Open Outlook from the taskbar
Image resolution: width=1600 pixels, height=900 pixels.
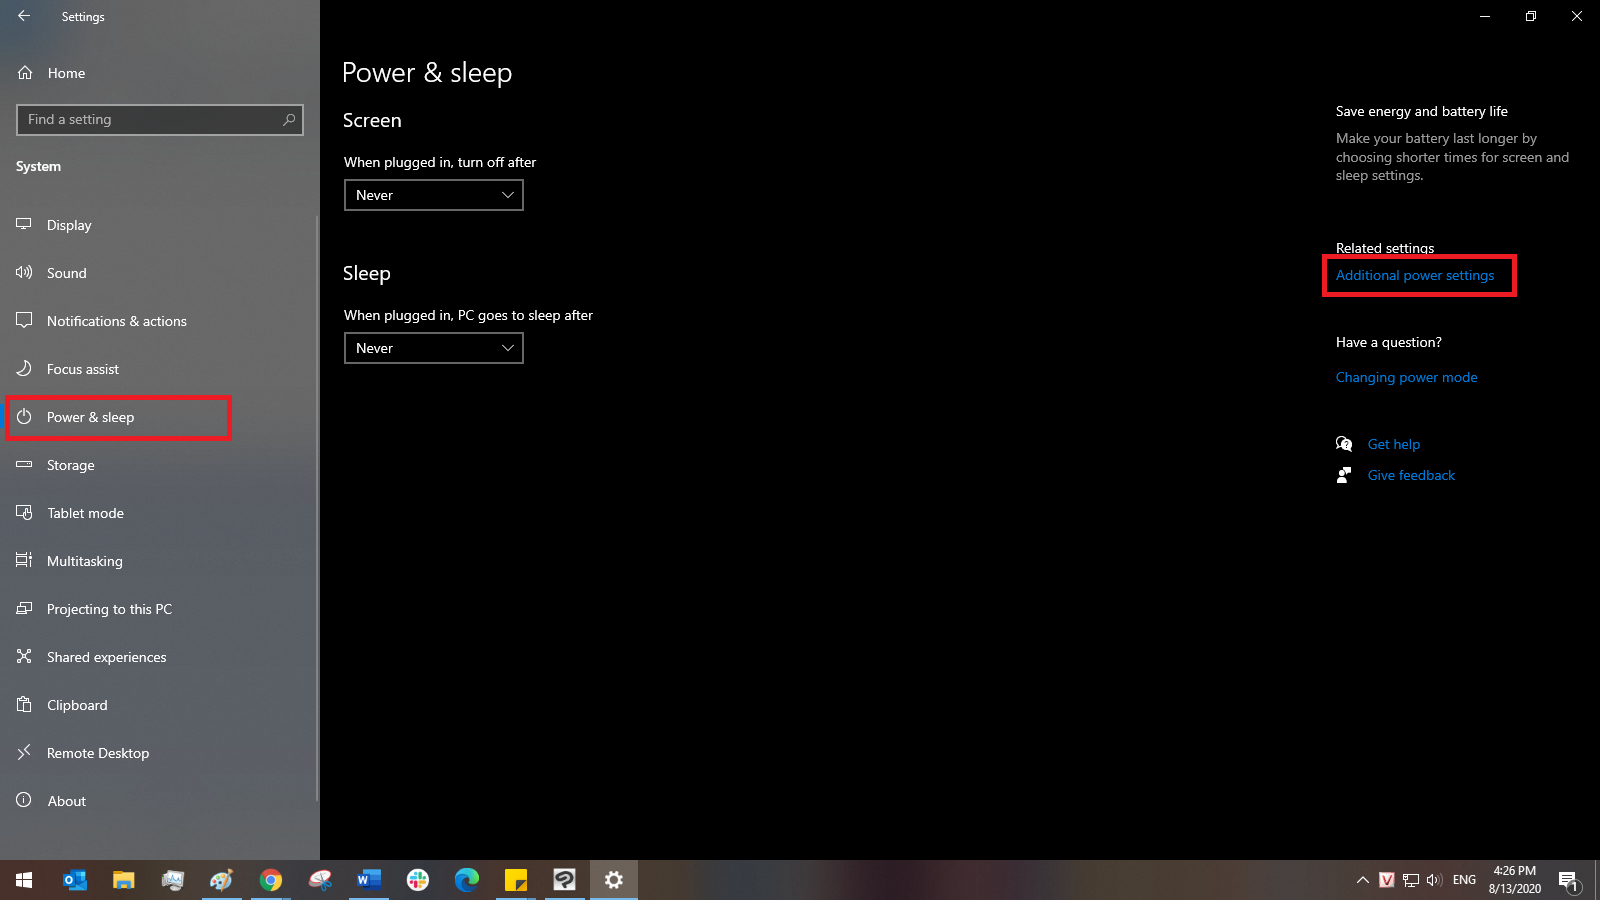75,880
